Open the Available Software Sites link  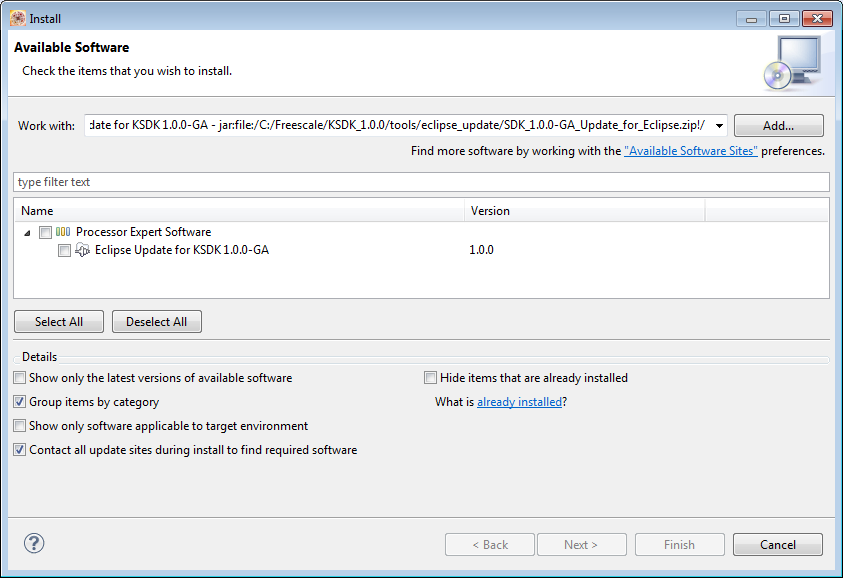tap(690, 151)
